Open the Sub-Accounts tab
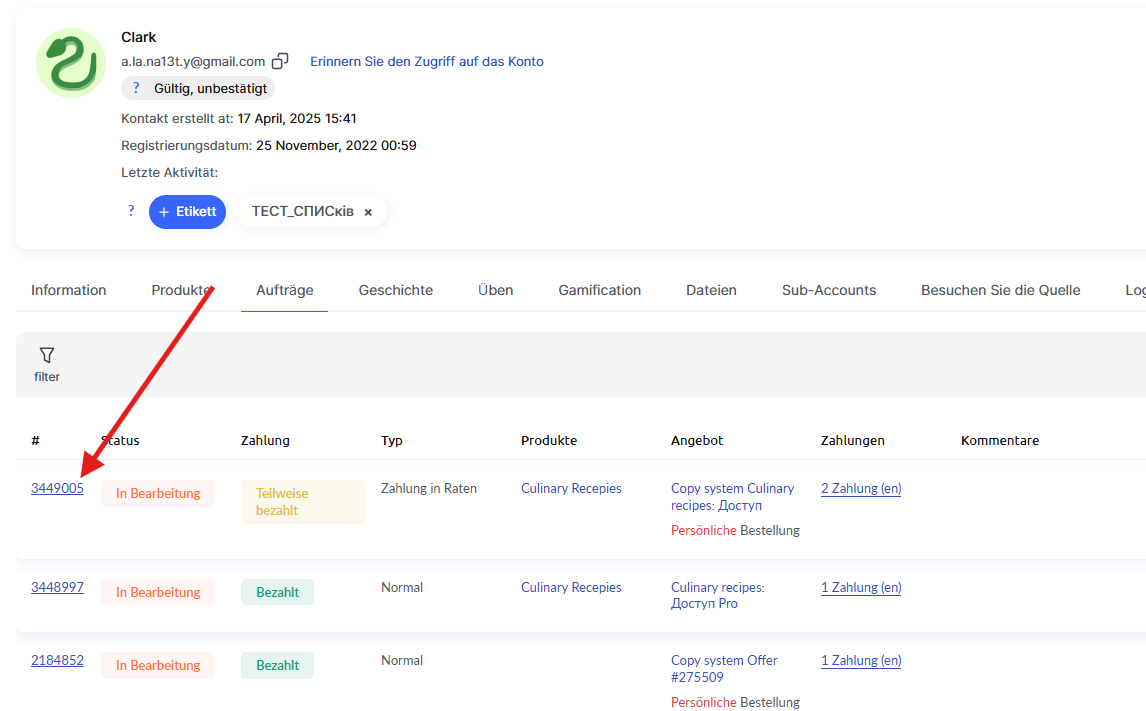This screenshot has height=711, width=1146. point(828,290)
